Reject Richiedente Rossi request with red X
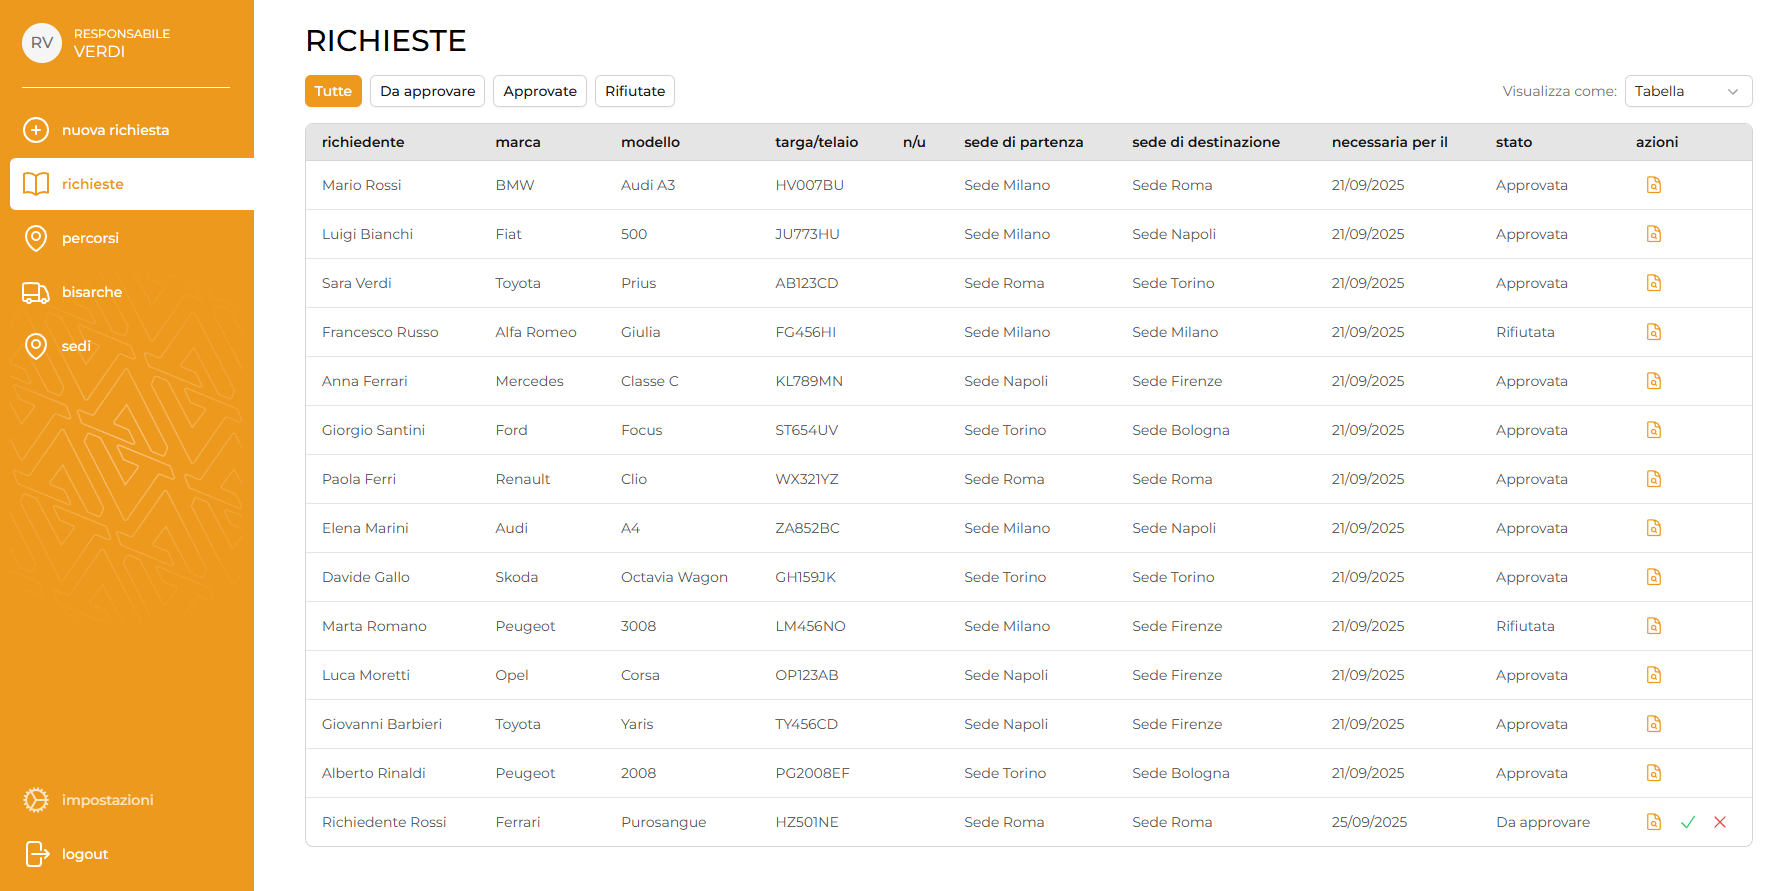The image size is (1773, 891). (1720, 822)
